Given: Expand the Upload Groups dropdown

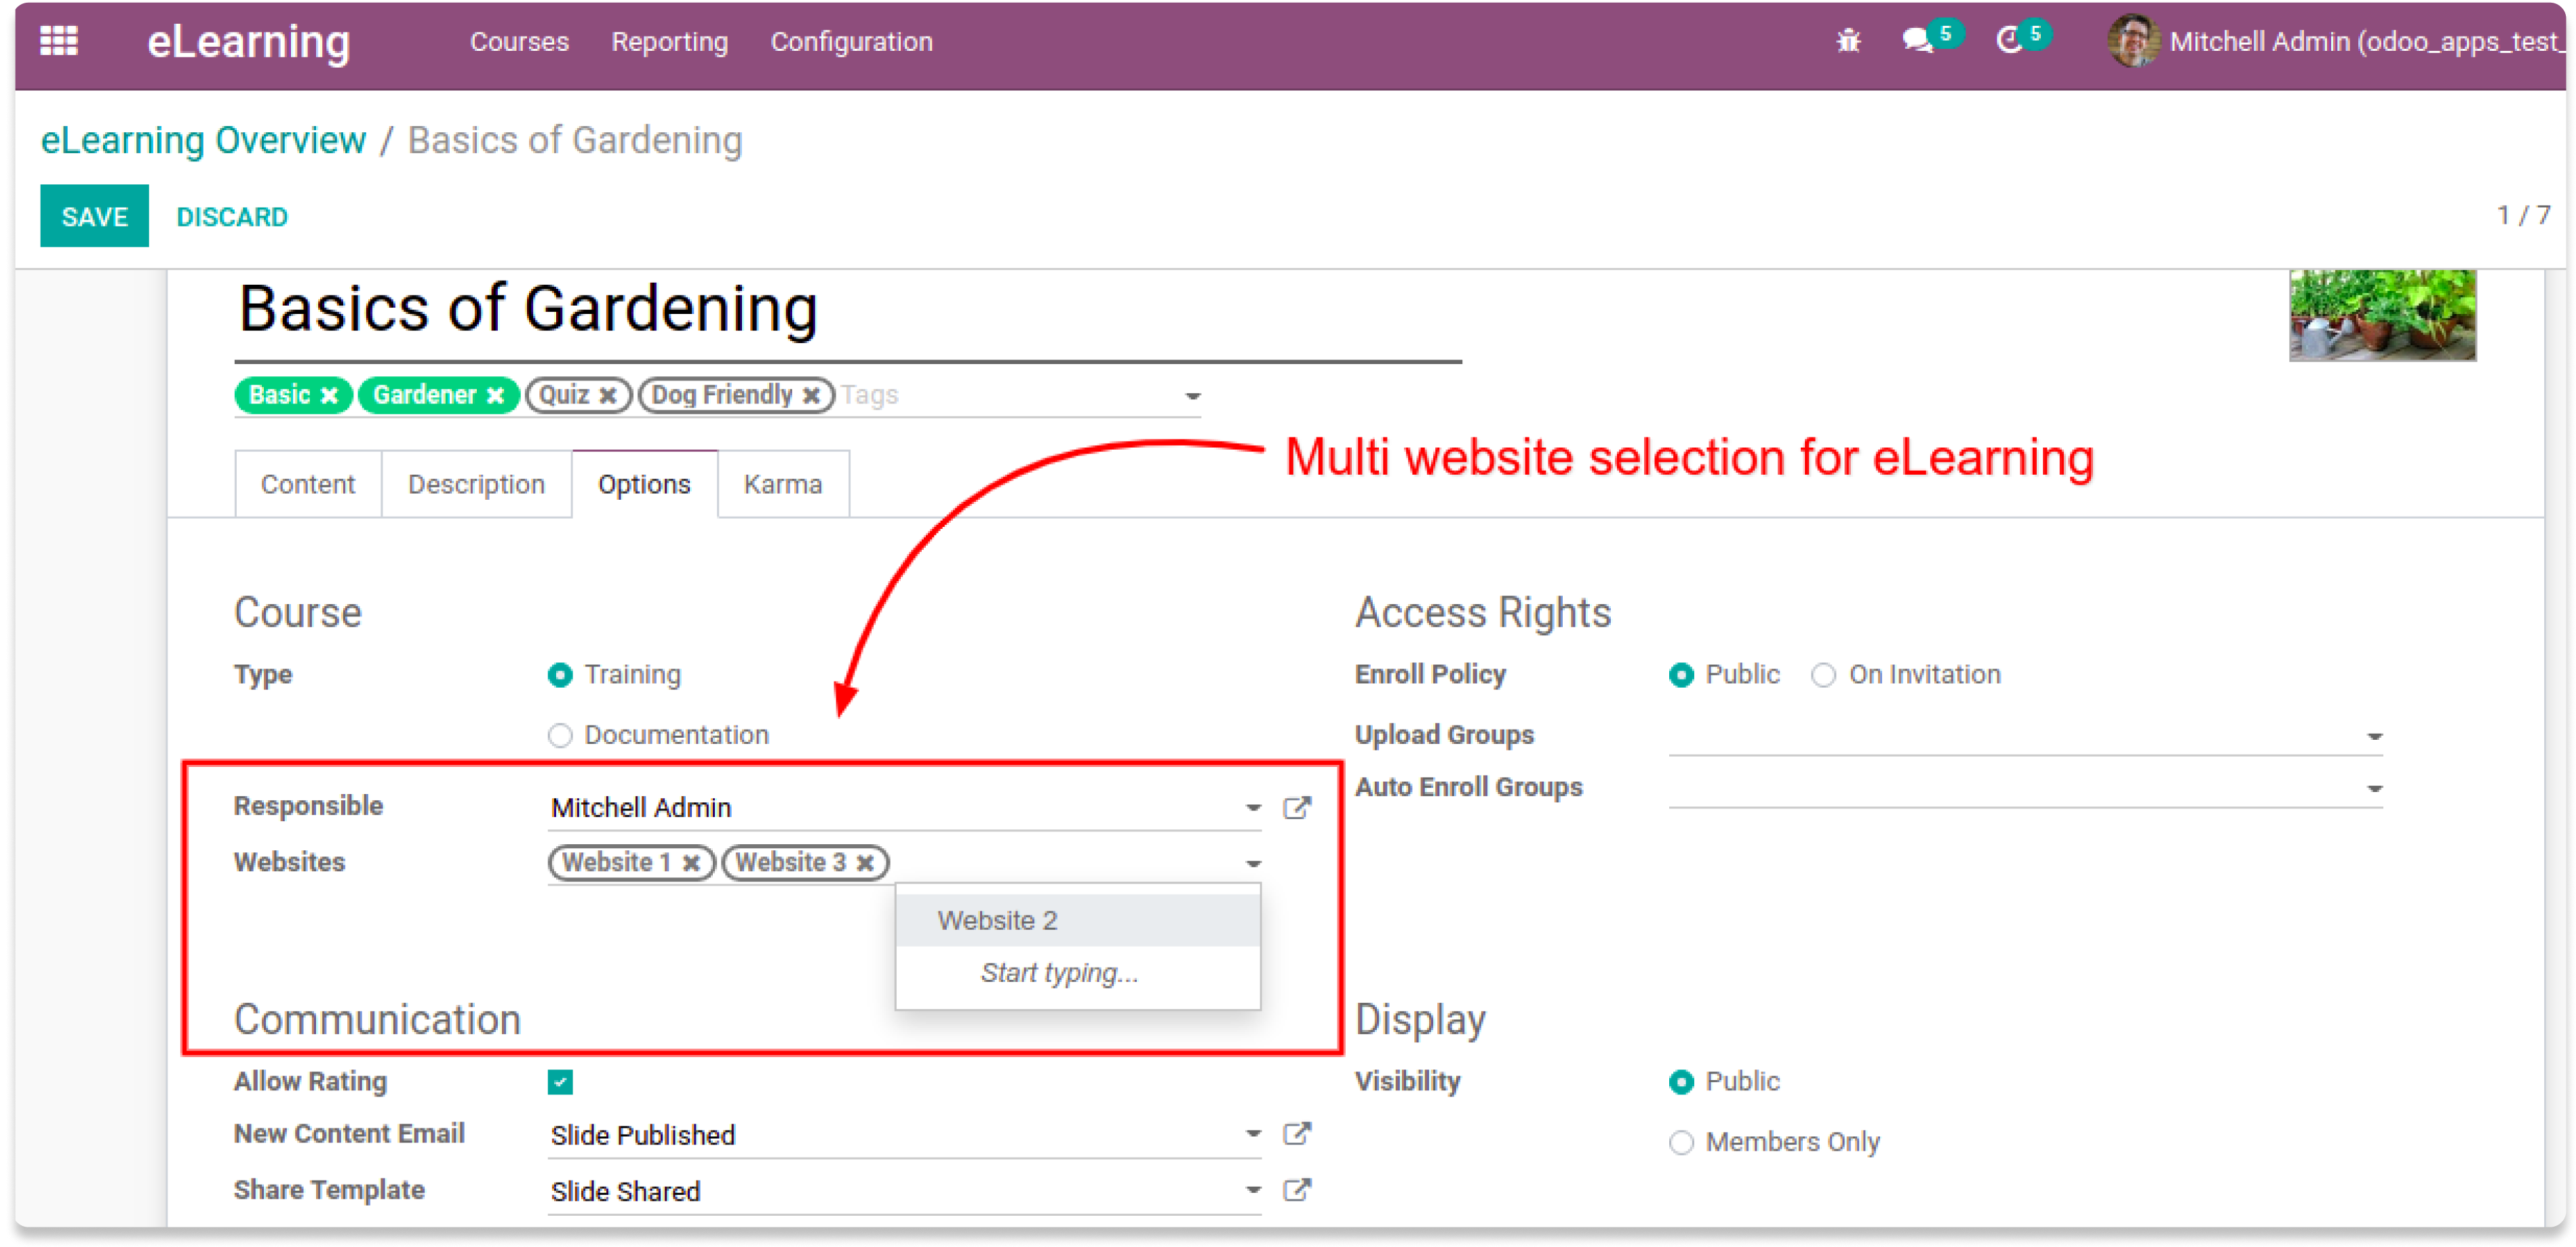Looking at the screenshot, I should point(2374,737).
